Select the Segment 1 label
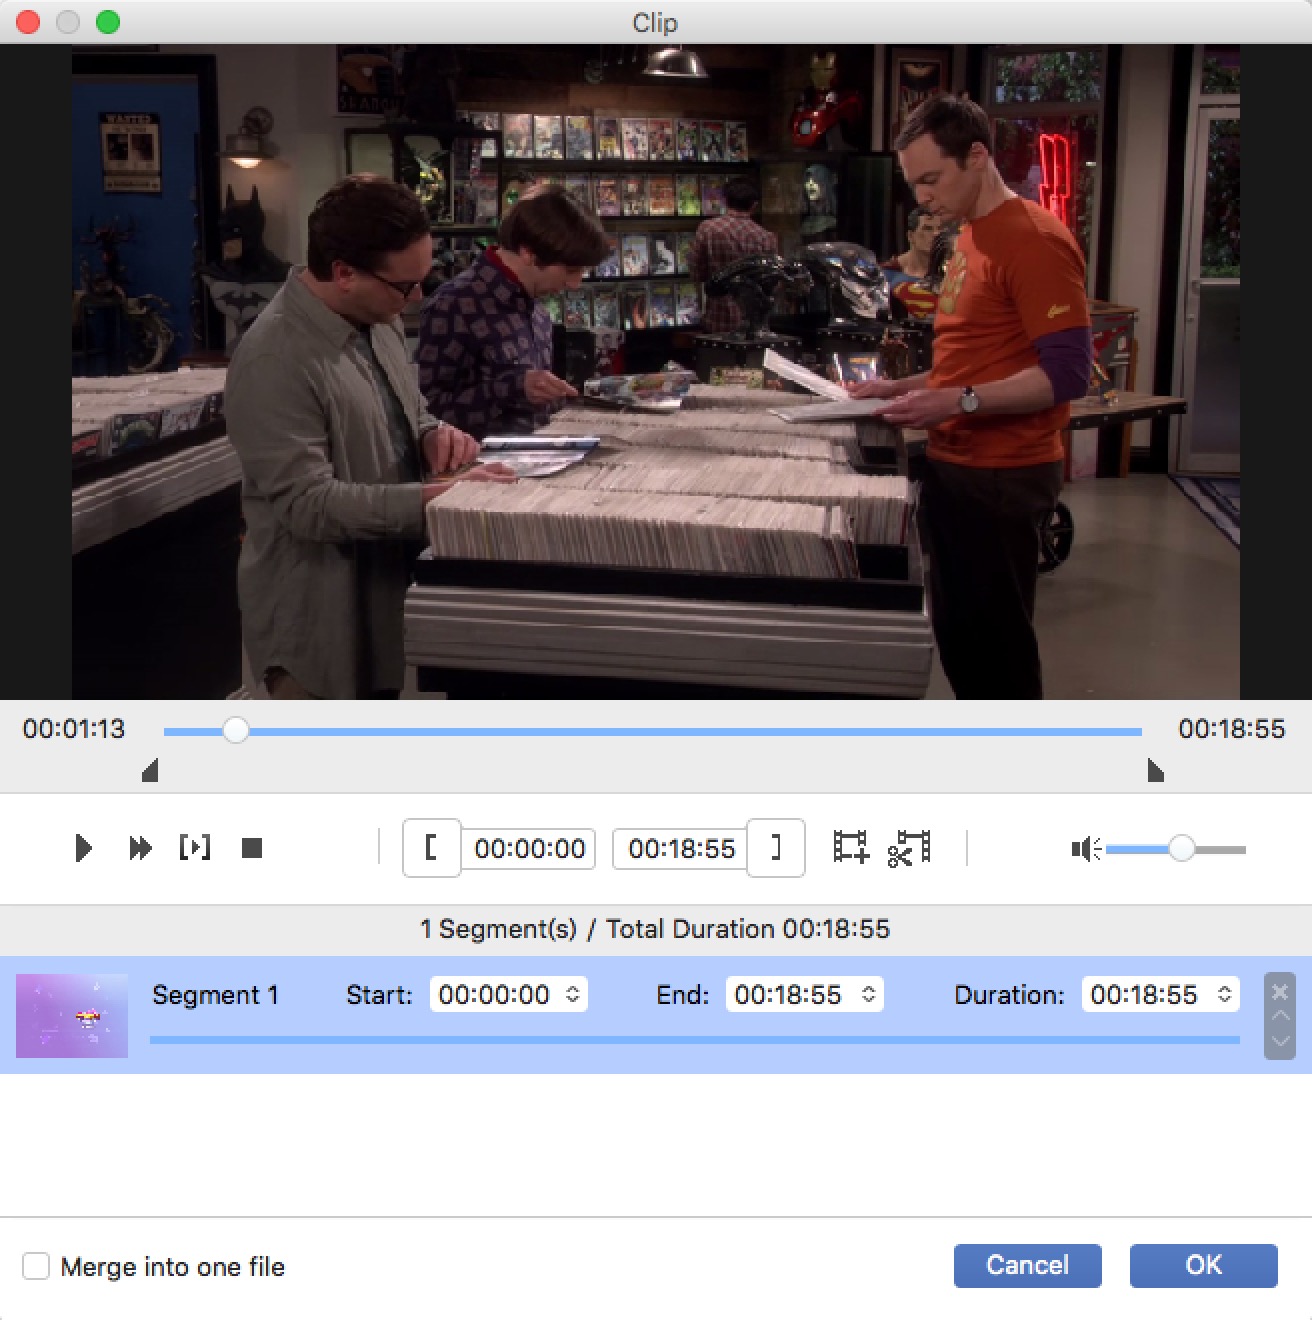Image resolution: width=1312 pixels, height=1320 pixels. [x=216, y=995]
